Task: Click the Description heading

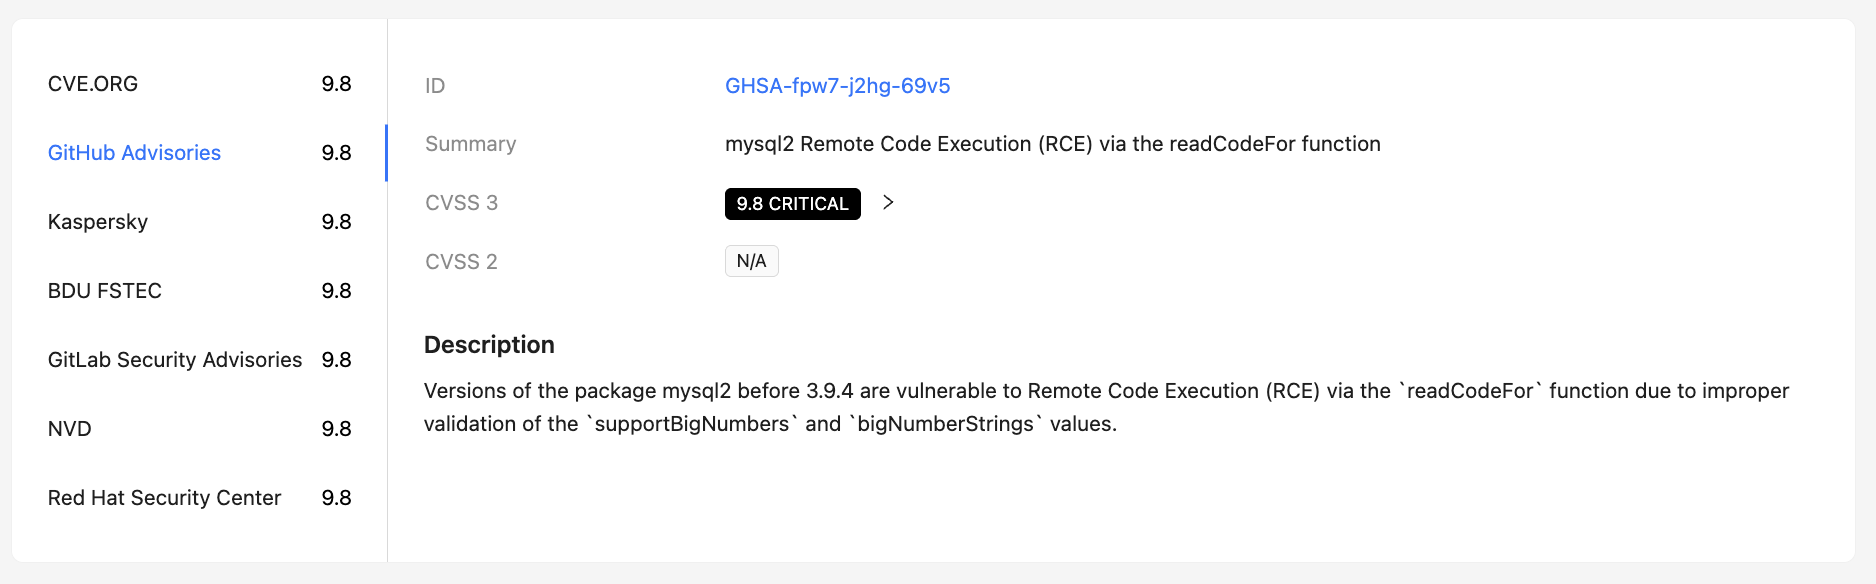Action: pos(489,345)
